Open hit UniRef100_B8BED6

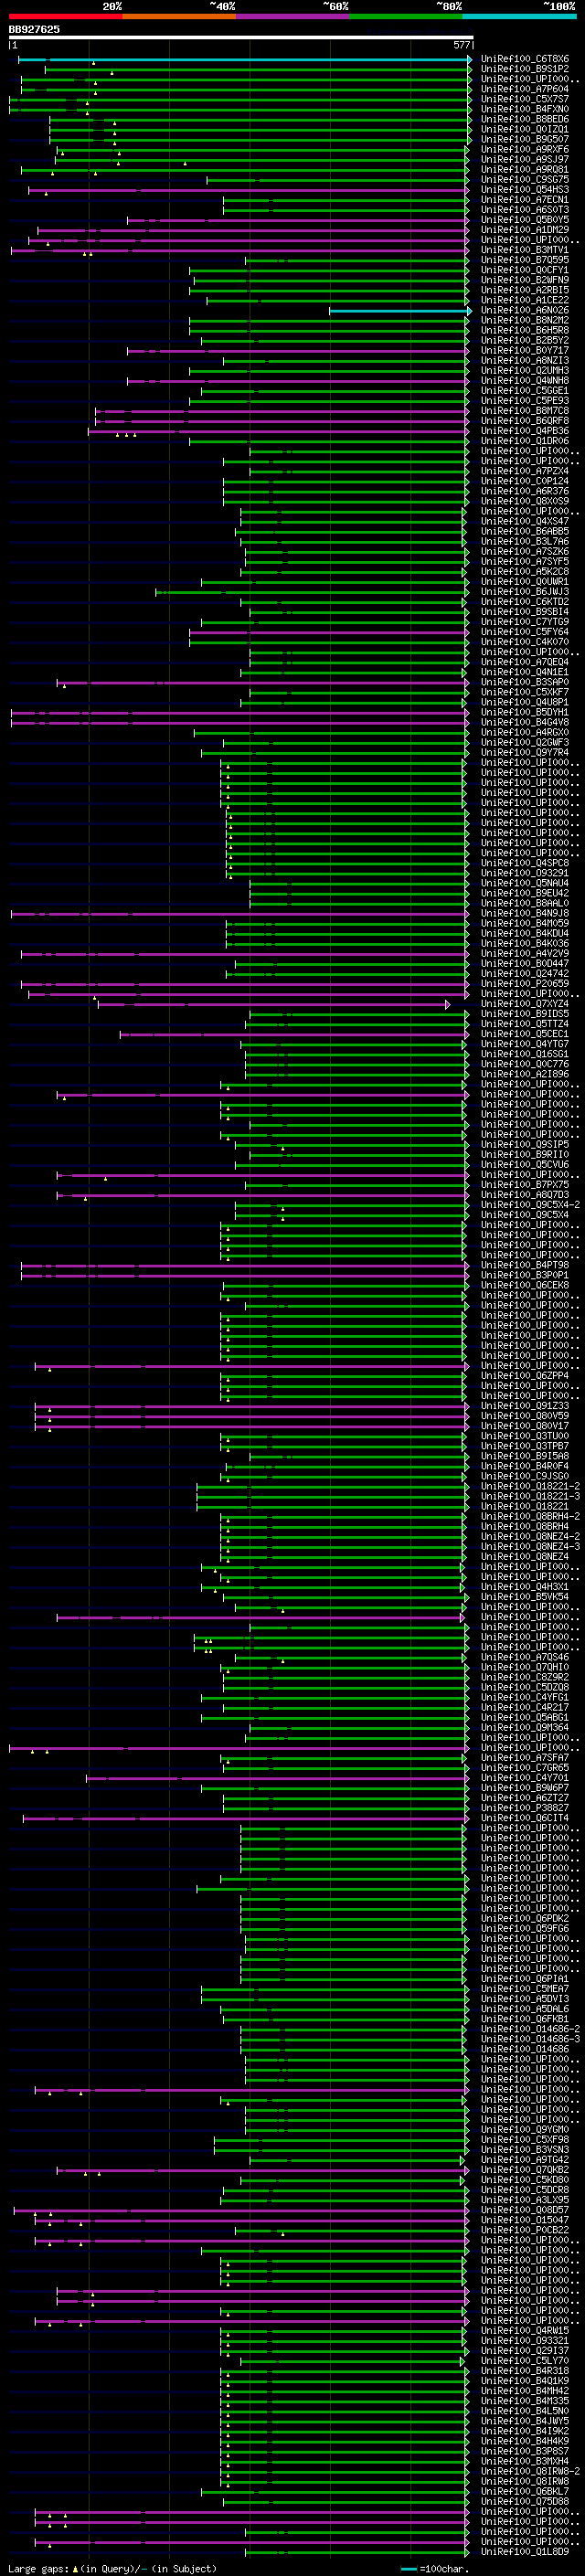525,119
